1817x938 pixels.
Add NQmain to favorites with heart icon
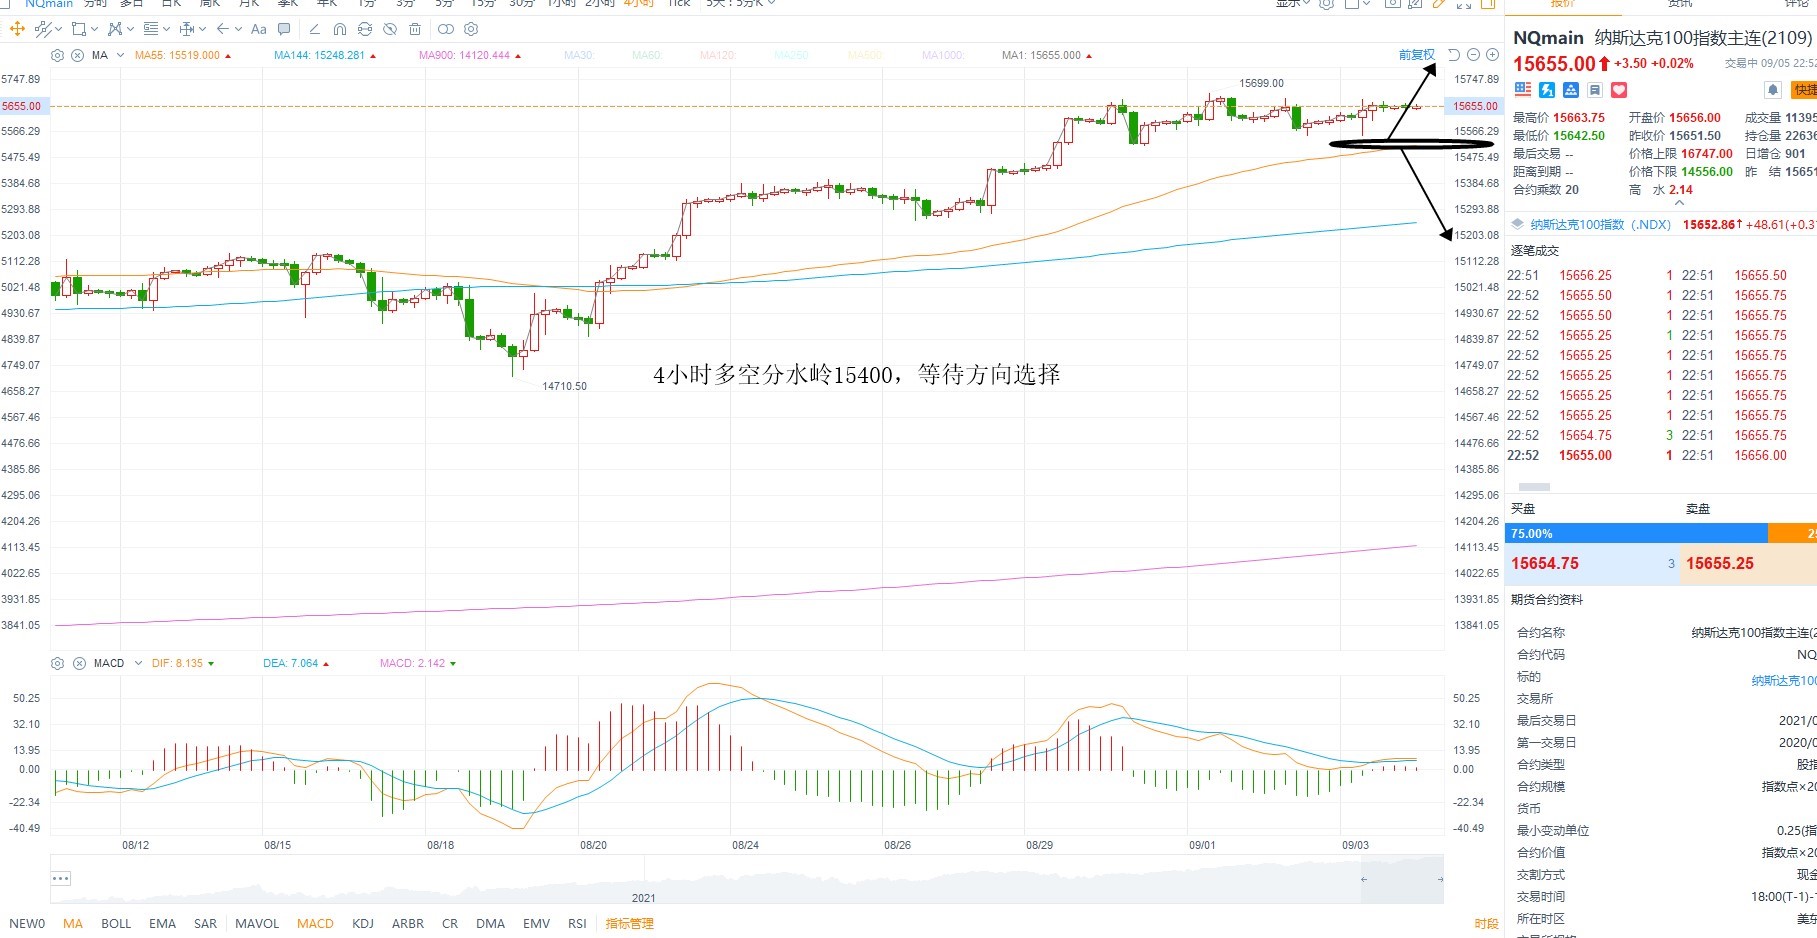click(x=1619, y=90)
